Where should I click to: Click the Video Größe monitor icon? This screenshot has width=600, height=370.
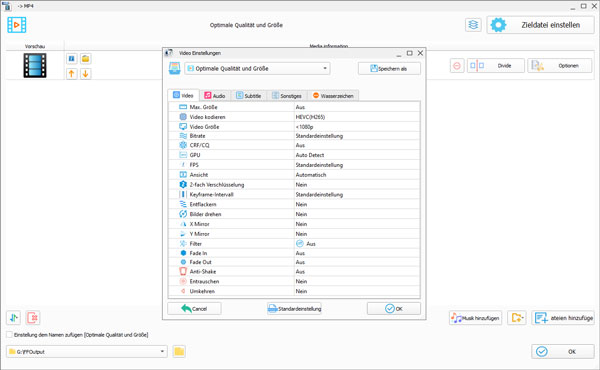(183, 126)
